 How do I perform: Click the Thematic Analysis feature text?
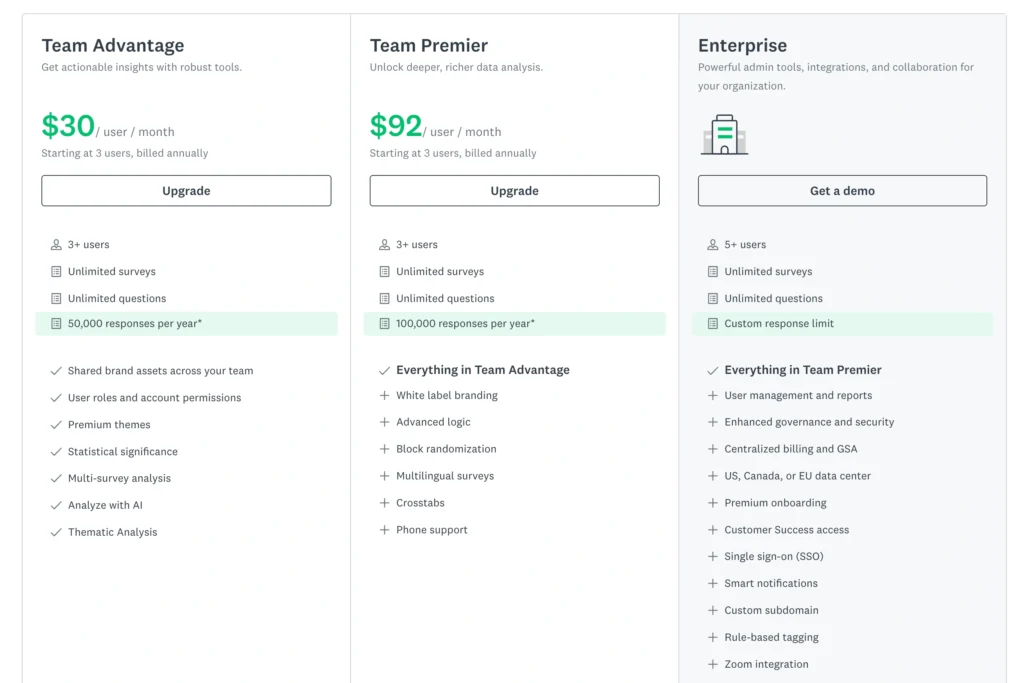coord(112,532)
